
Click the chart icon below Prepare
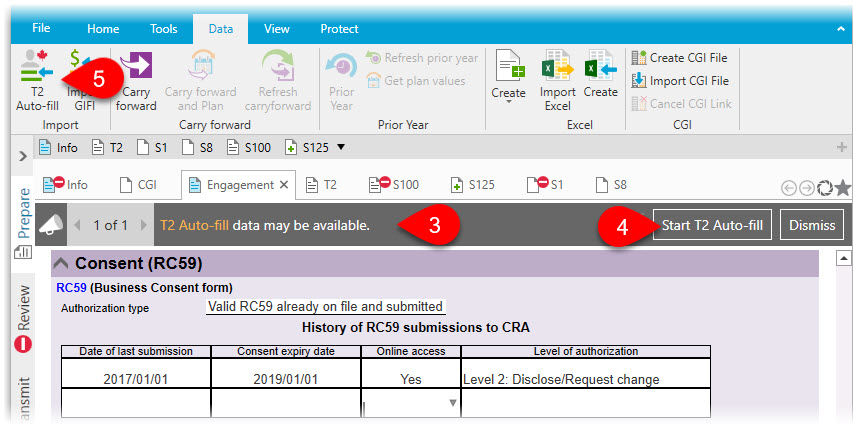pyautogui.click(x=23, y=252)
